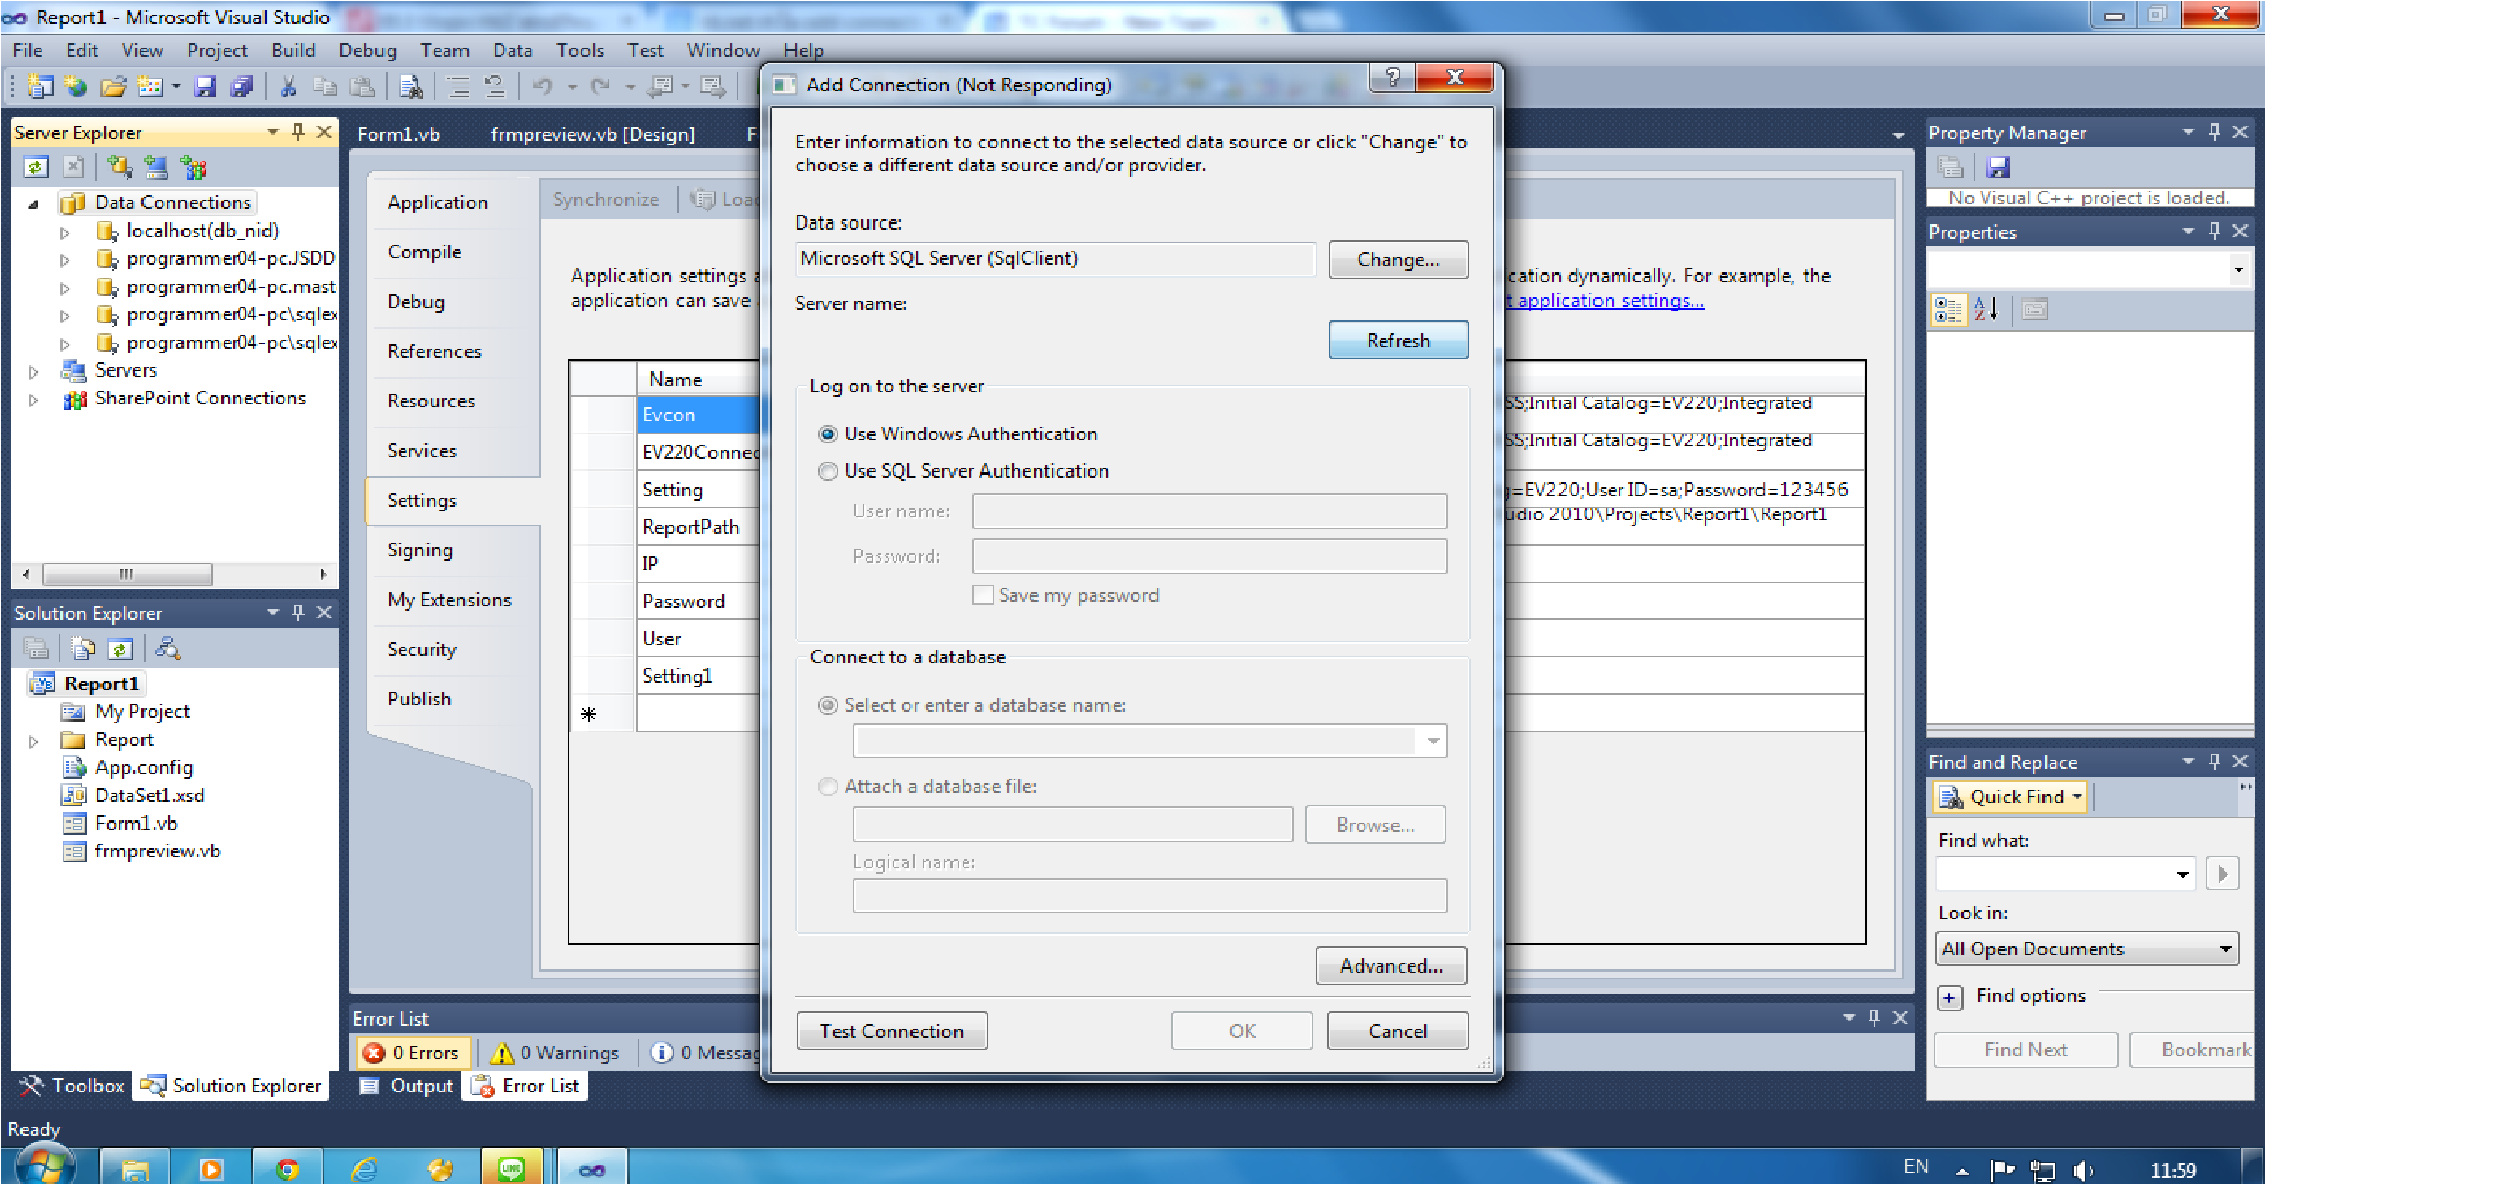Click the Categorized icon in Properties panel

click(1948, 310)
